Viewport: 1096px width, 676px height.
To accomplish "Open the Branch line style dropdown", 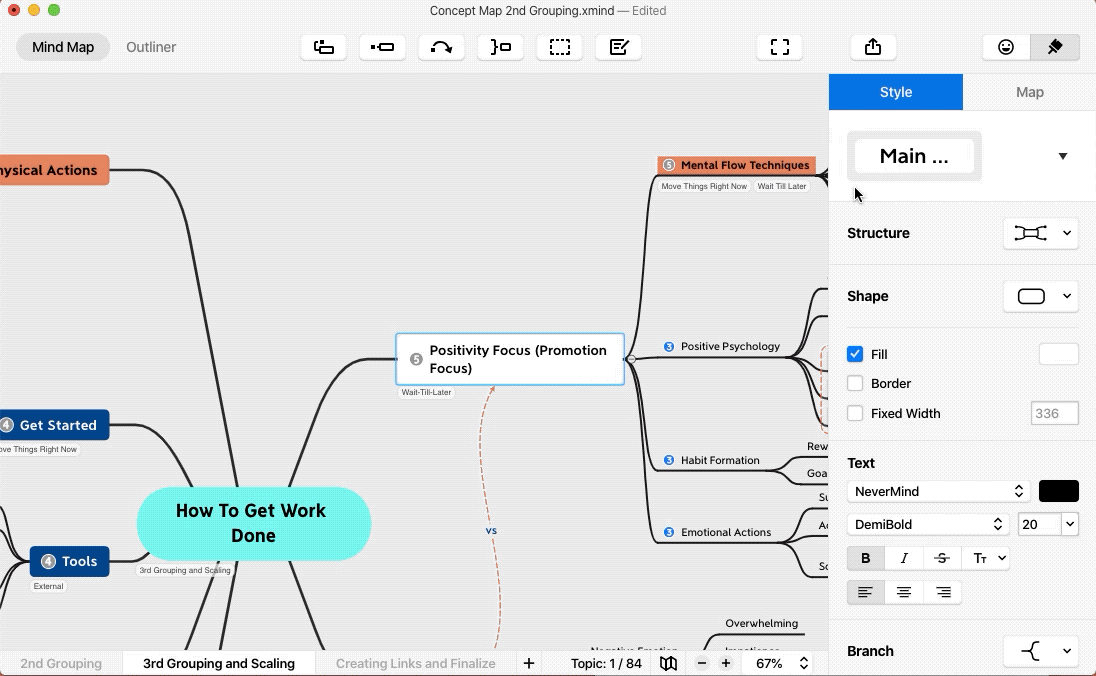I will (x=1040, y=651).
